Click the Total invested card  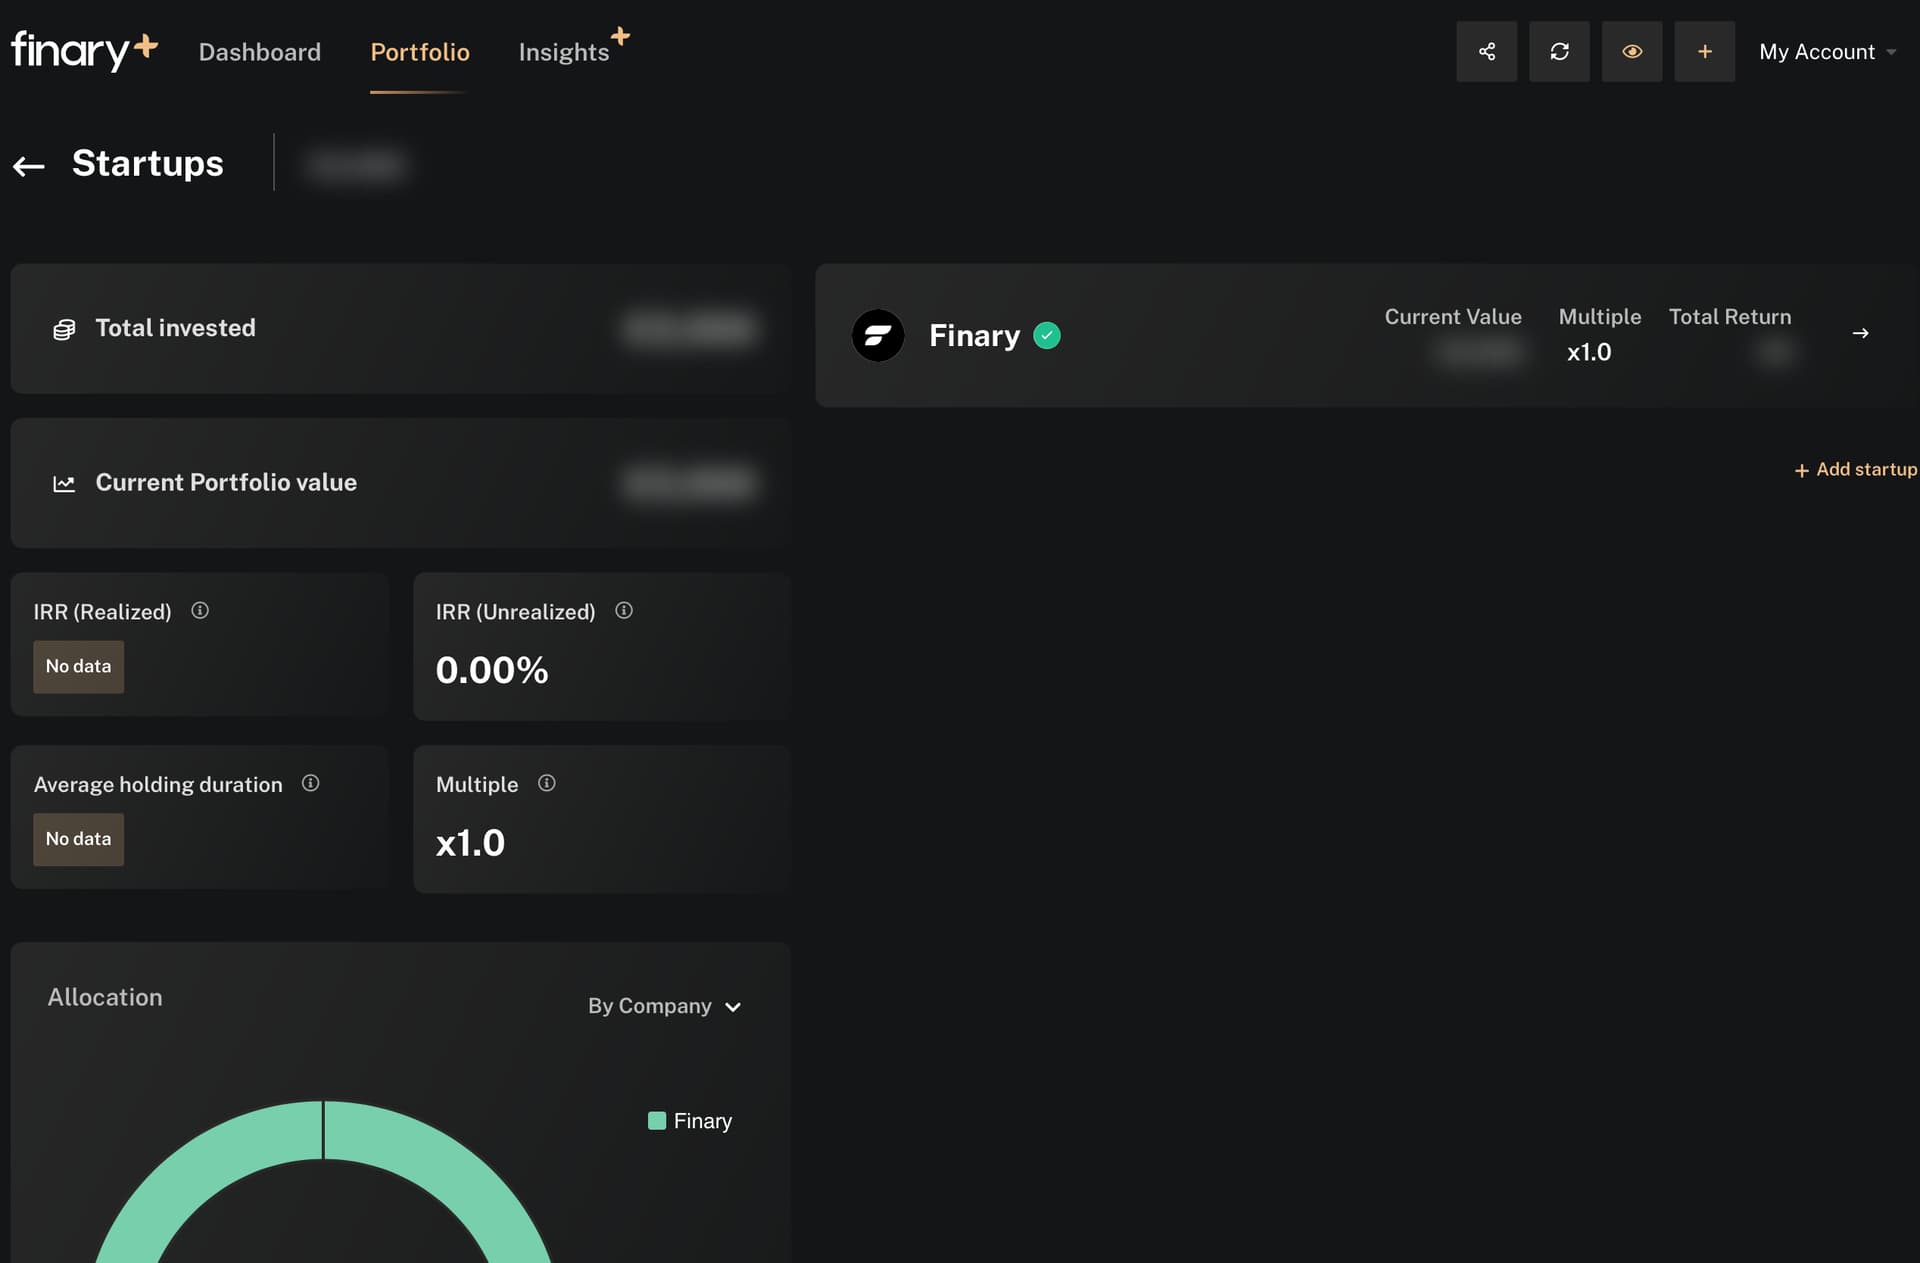click(400, 329)
